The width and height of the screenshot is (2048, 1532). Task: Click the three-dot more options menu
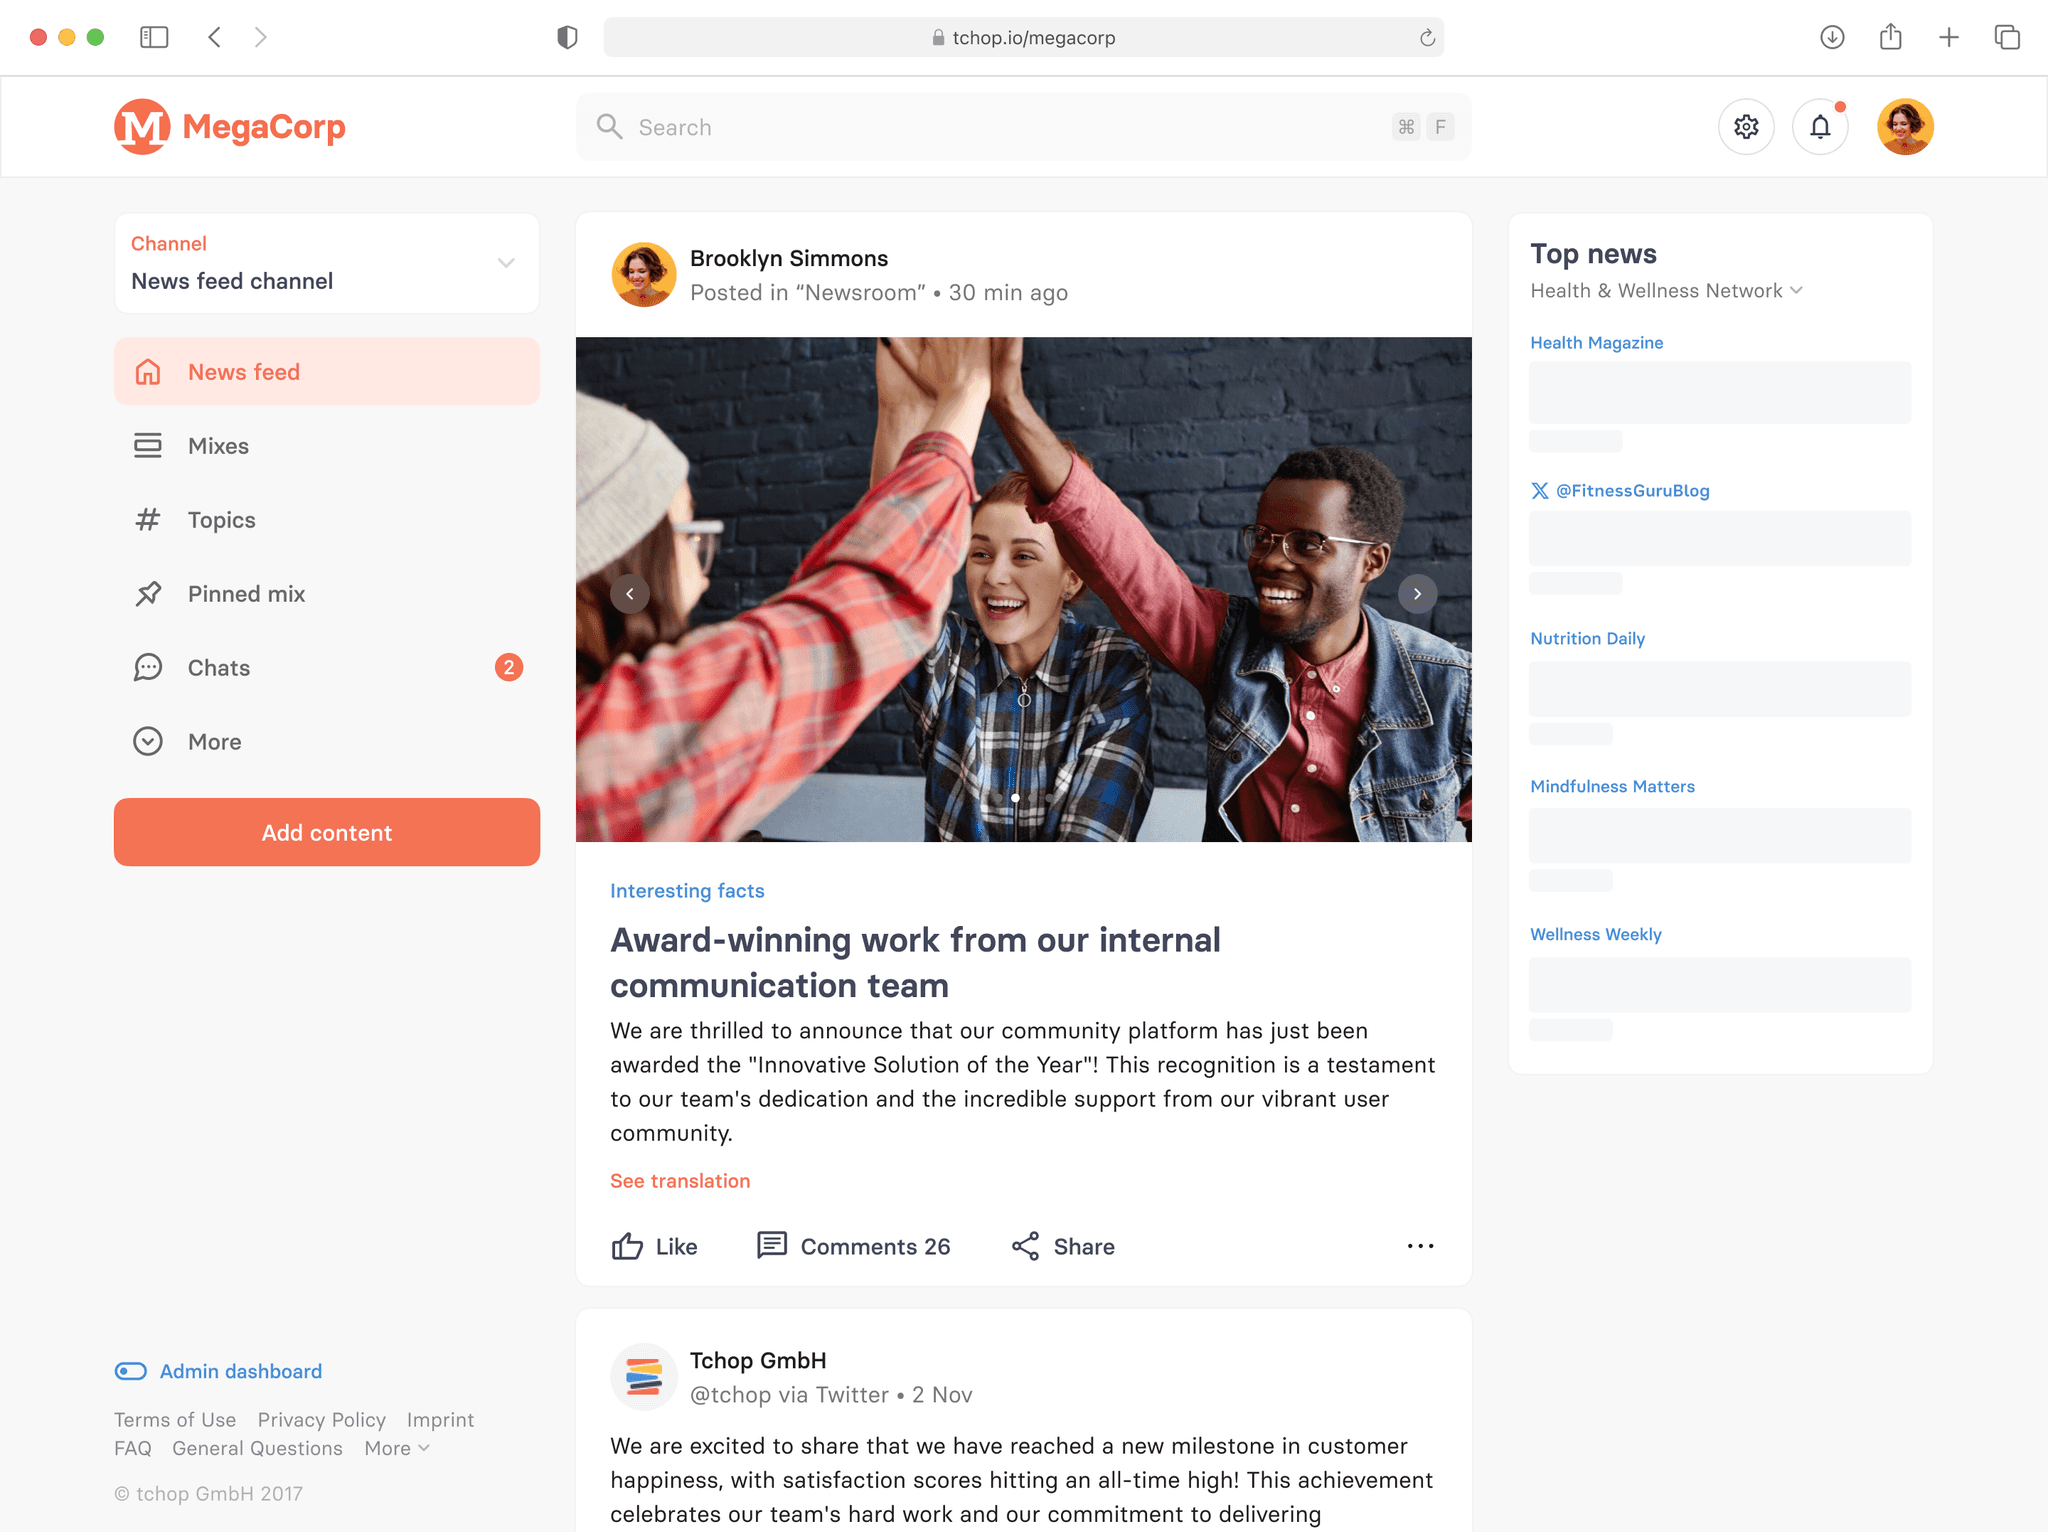(1421, 1244)
